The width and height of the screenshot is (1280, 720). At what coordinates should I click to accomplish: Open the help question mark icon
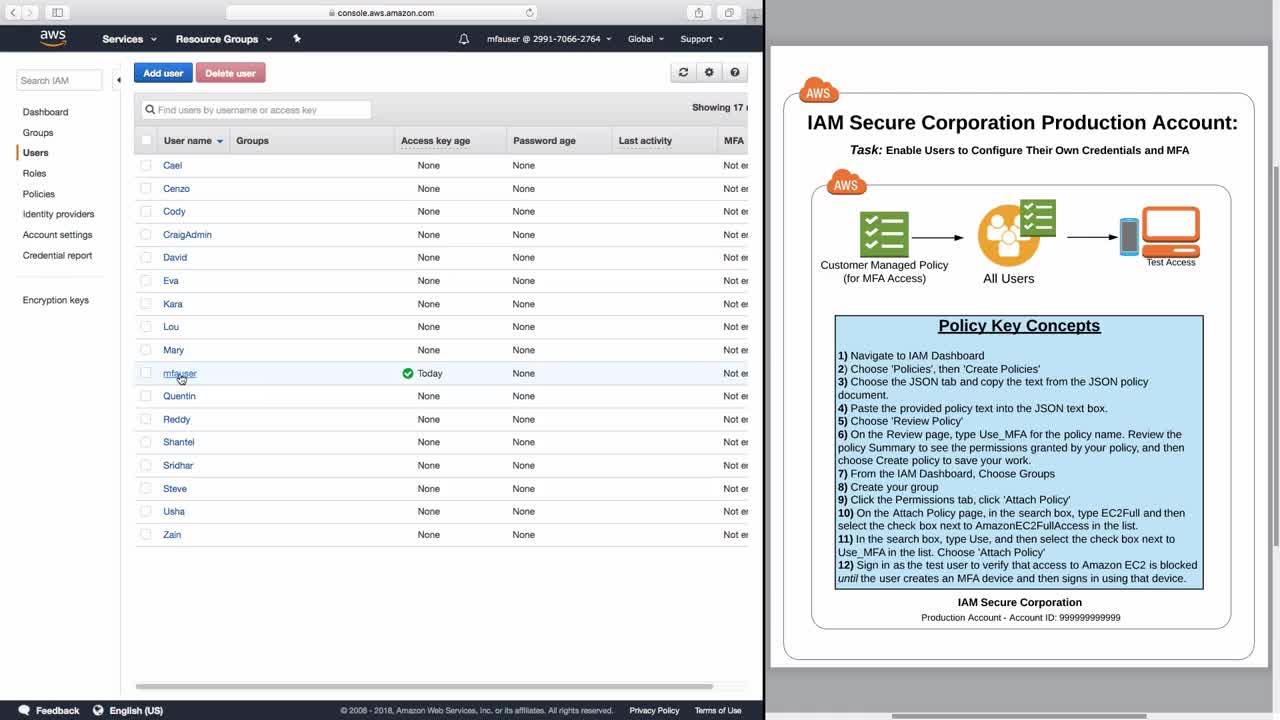coord(735,72)
